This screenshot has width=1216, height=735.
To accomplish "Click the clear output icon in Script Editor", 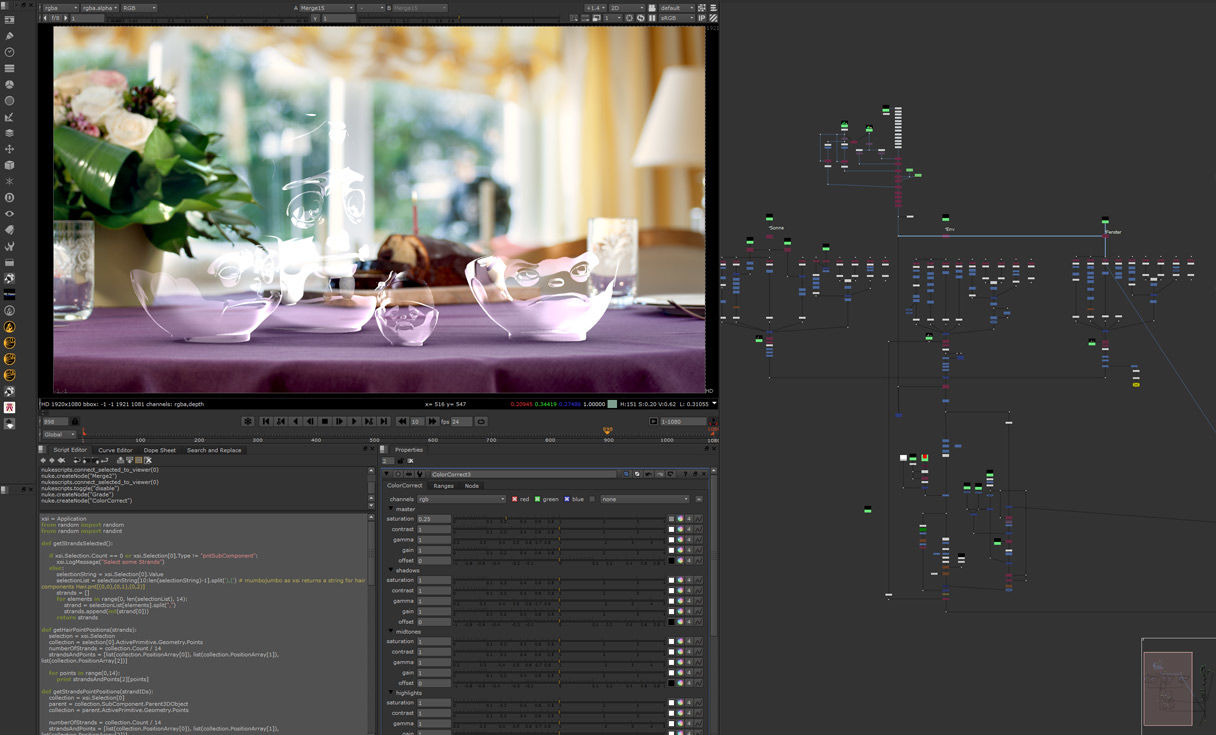I will 148,460.
